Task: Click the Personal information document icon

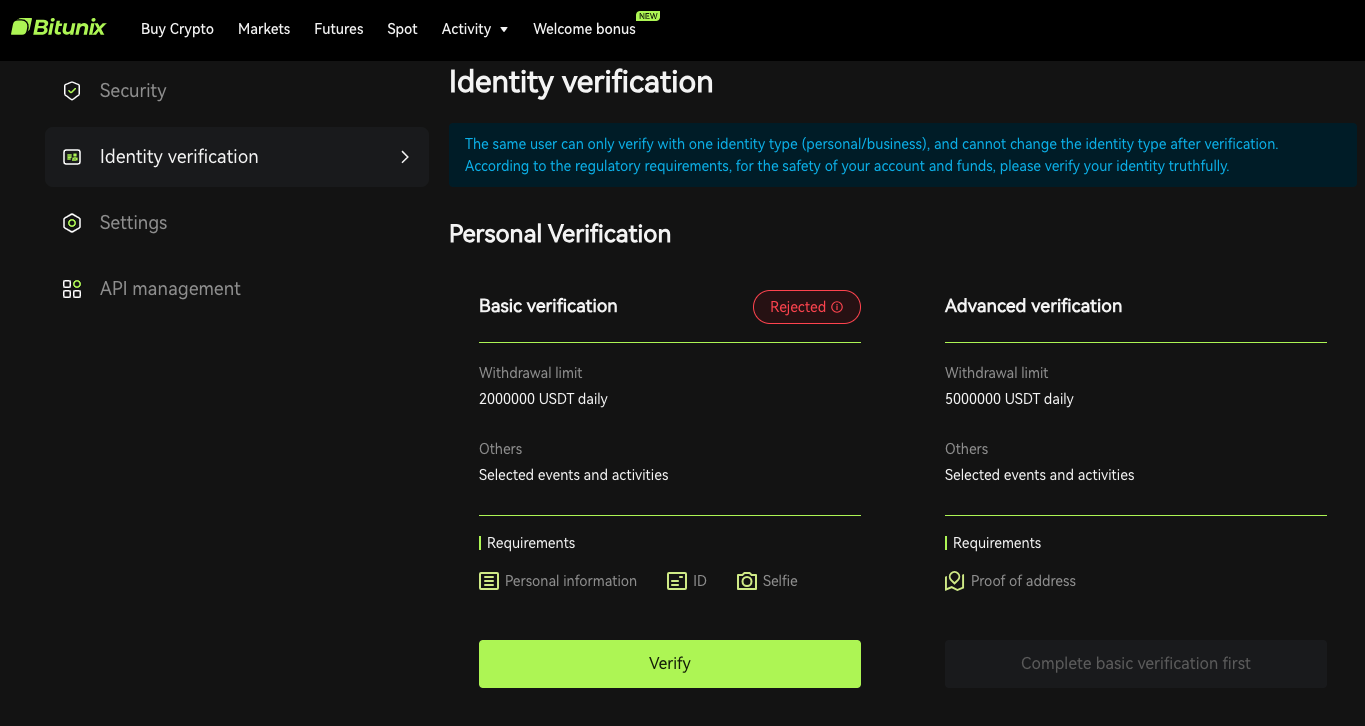Action: 488,580
